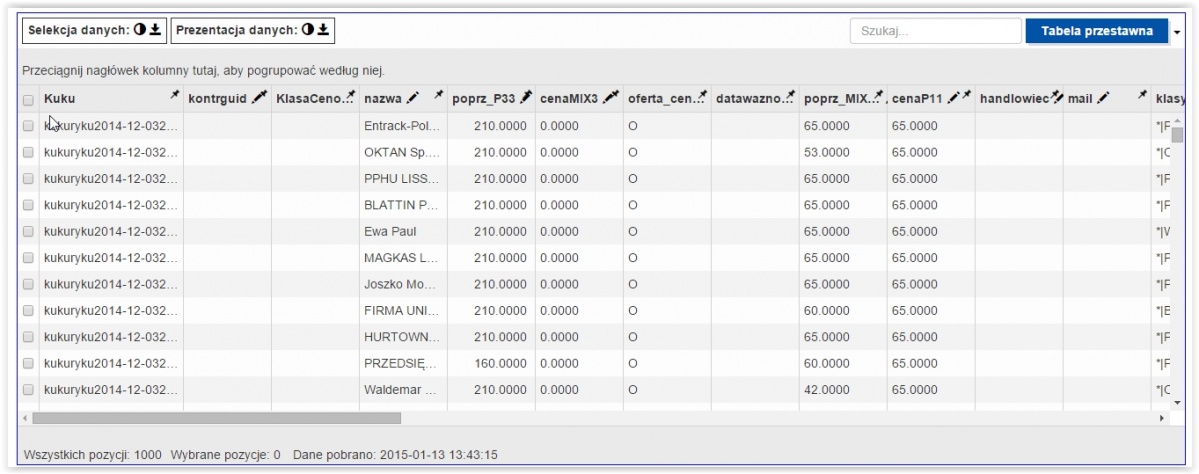The height and width of the screenshot is (474, 1199).
Task: Download the Selekcja danych settings
Action: point(155,30)
